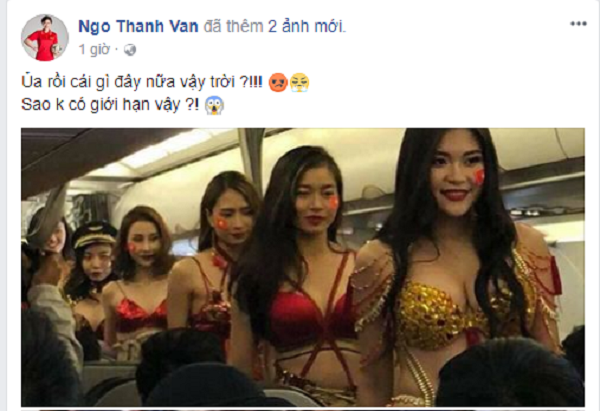Click the "1 giờ" post timestamp

point(94,50)
